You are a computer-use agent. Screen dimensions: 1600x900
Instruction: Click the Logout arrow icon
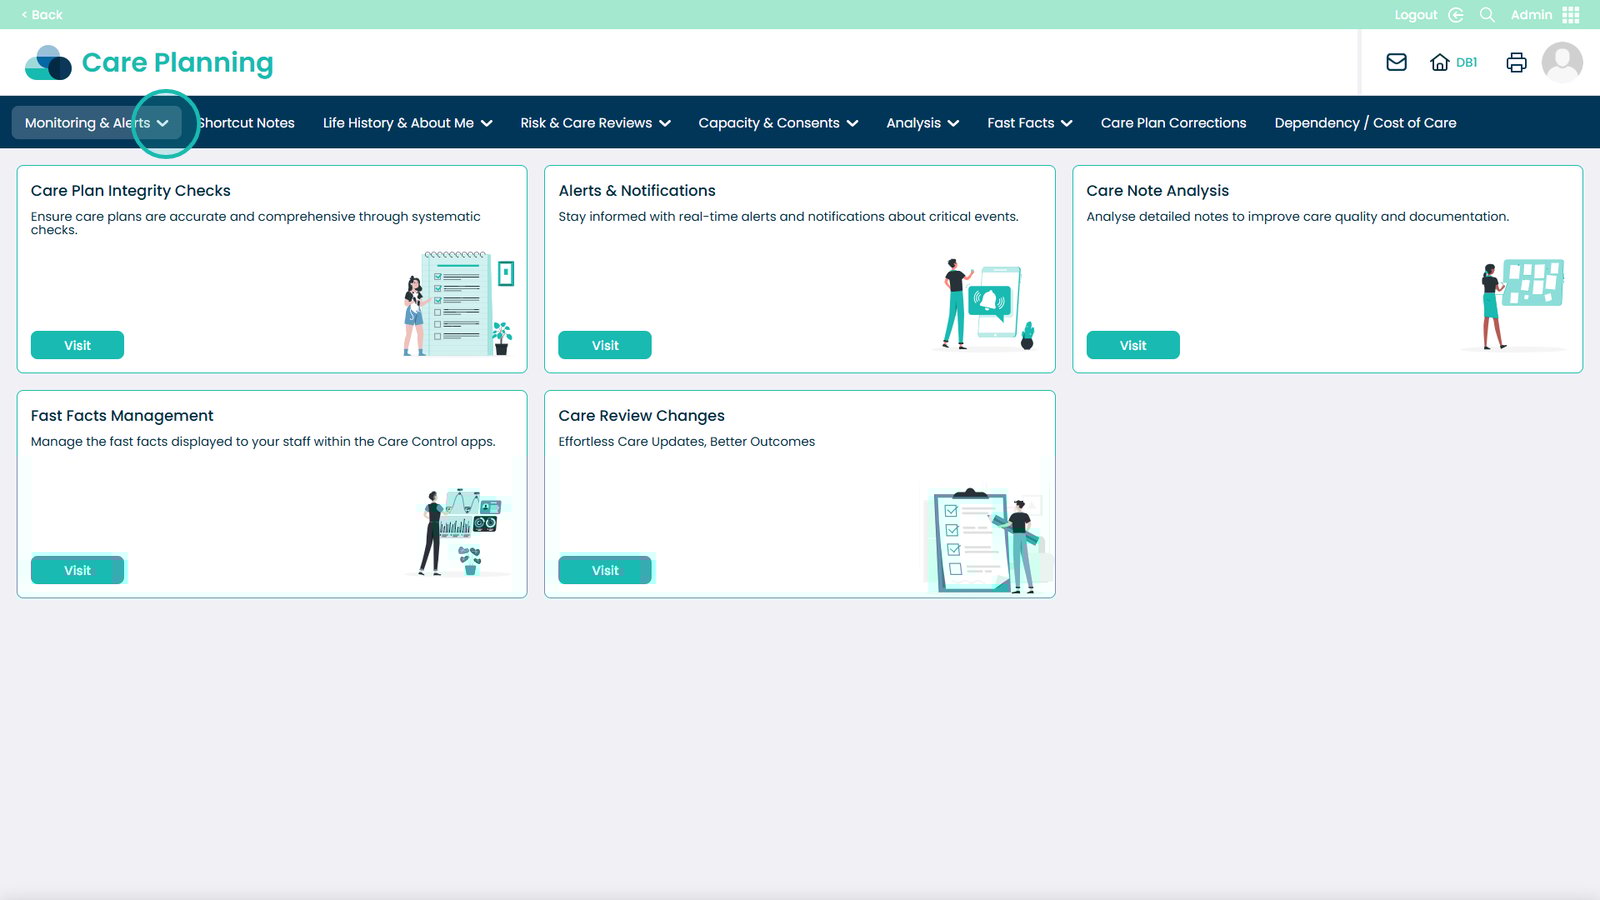[1456, 15]
